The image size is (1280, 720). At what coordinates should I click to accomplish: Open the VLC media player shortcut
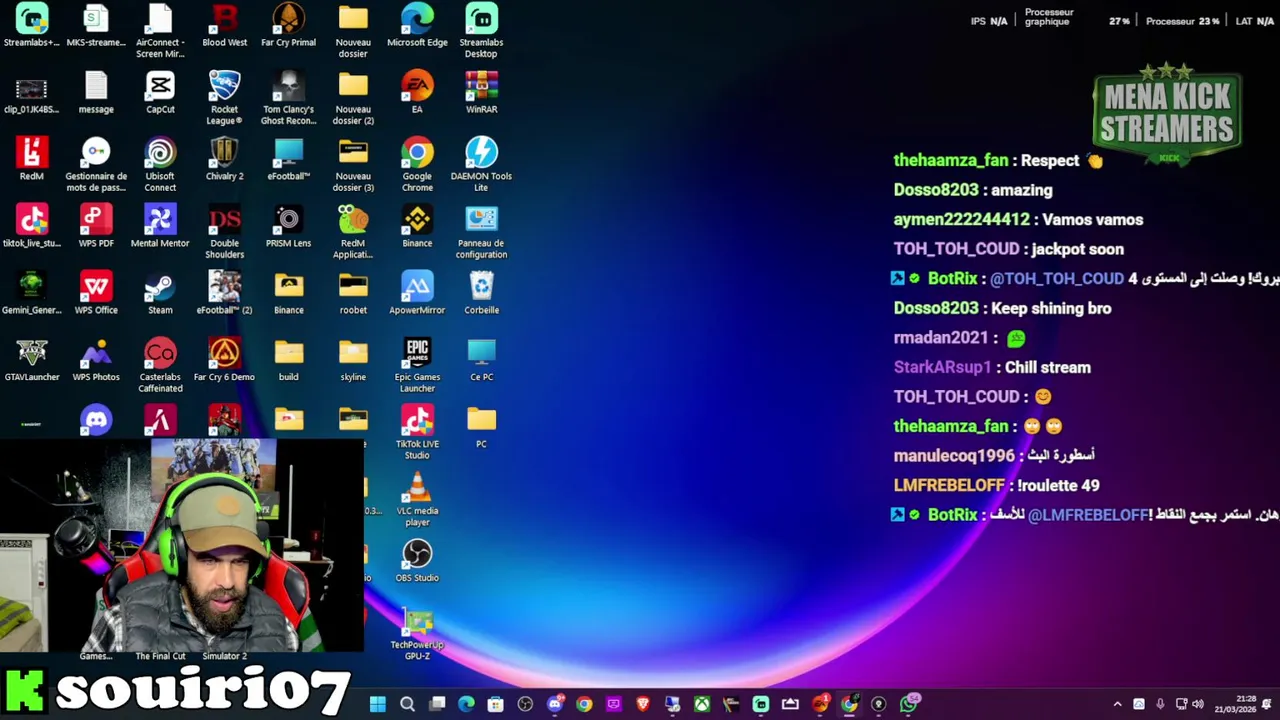pos(417,500)
